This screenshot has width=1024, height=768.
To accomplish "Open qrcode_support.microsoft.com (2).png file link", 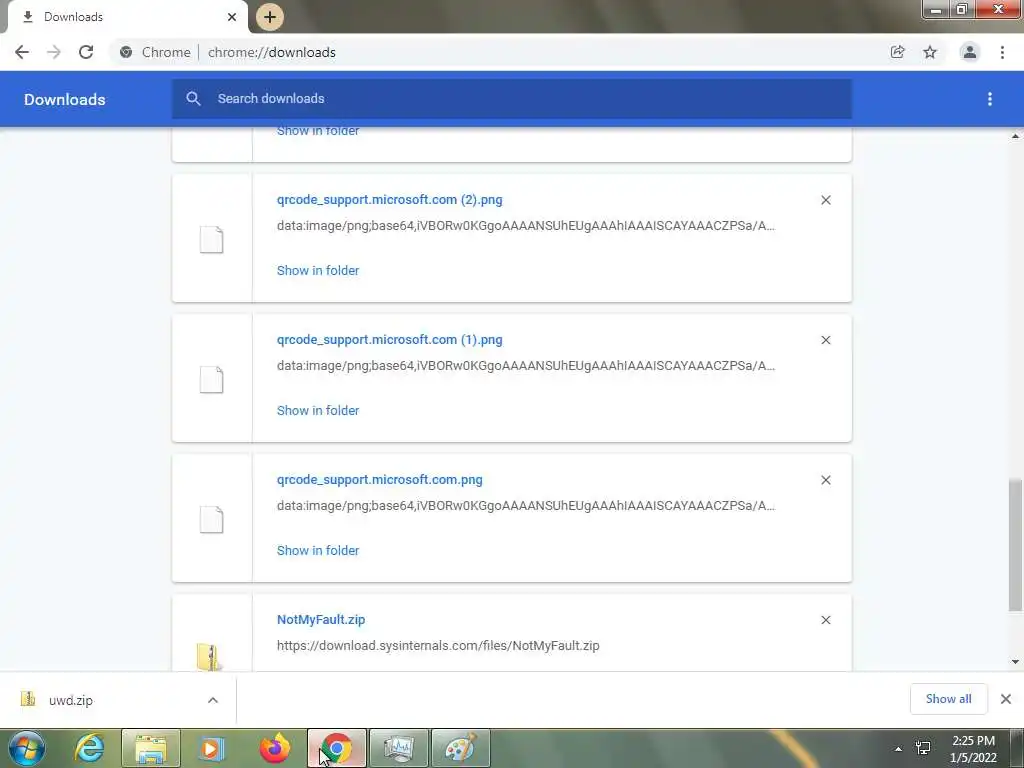I will tap(389, 200).
